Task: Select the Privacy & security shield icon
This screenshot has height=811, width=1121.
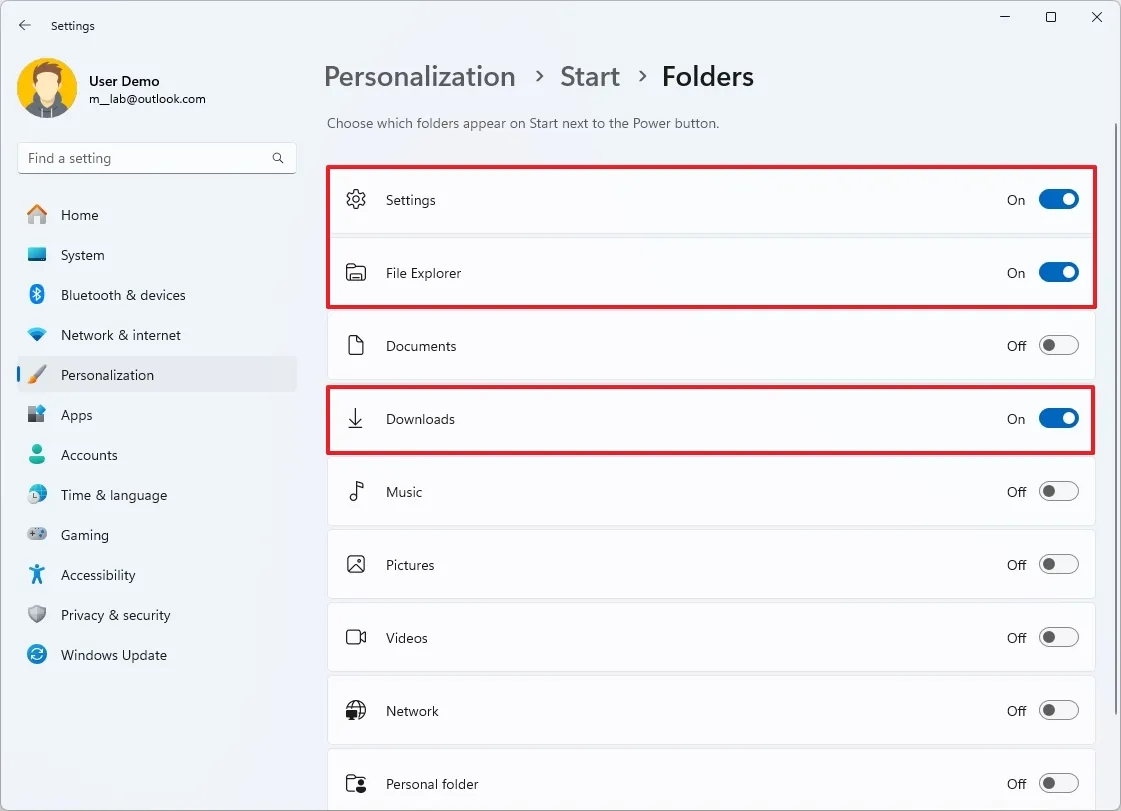Action: (36, 615)
